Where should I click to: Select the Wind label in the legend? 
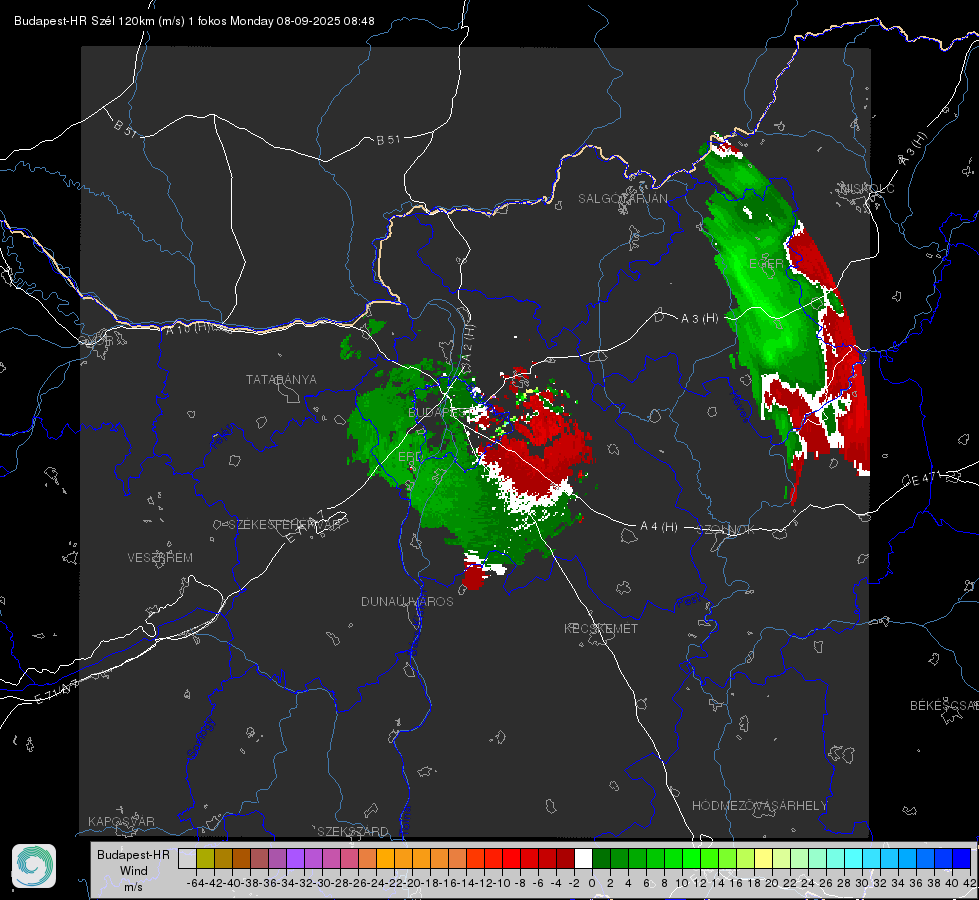pos(134,871)
